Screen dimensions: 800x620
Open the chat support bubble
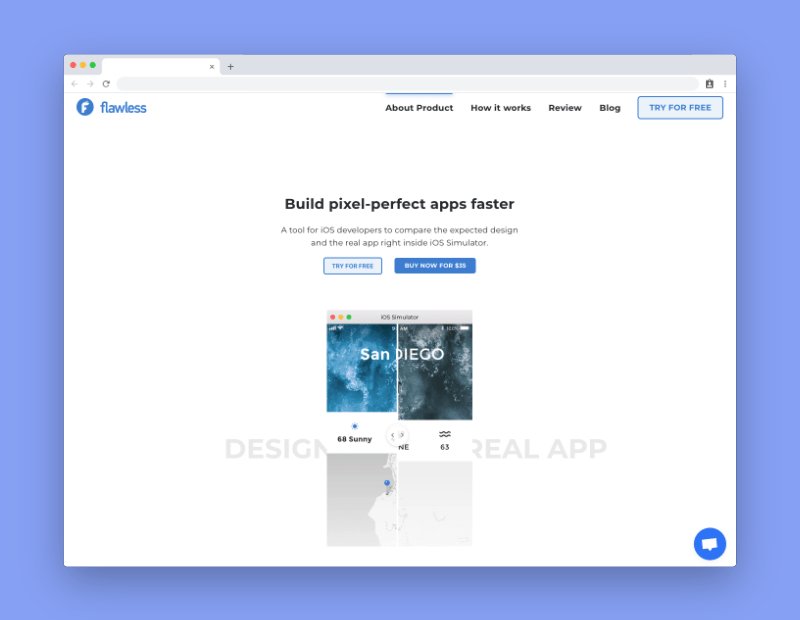[710, 544]
